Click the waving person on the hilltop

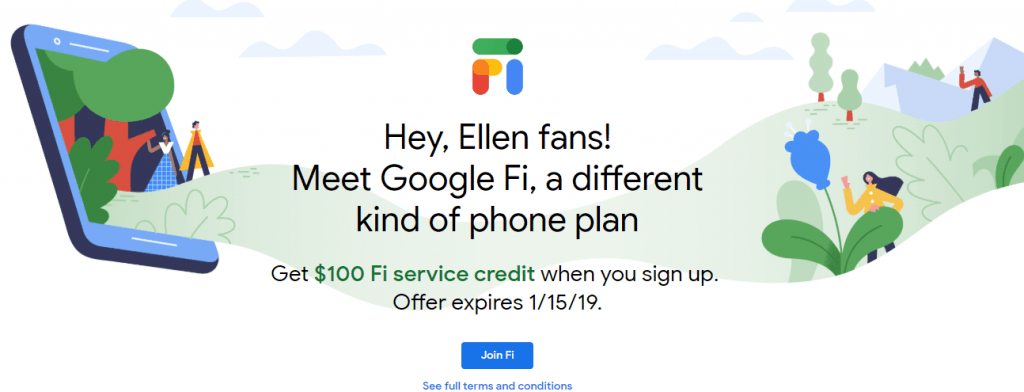pyautogui.click(x=975, y=88)
